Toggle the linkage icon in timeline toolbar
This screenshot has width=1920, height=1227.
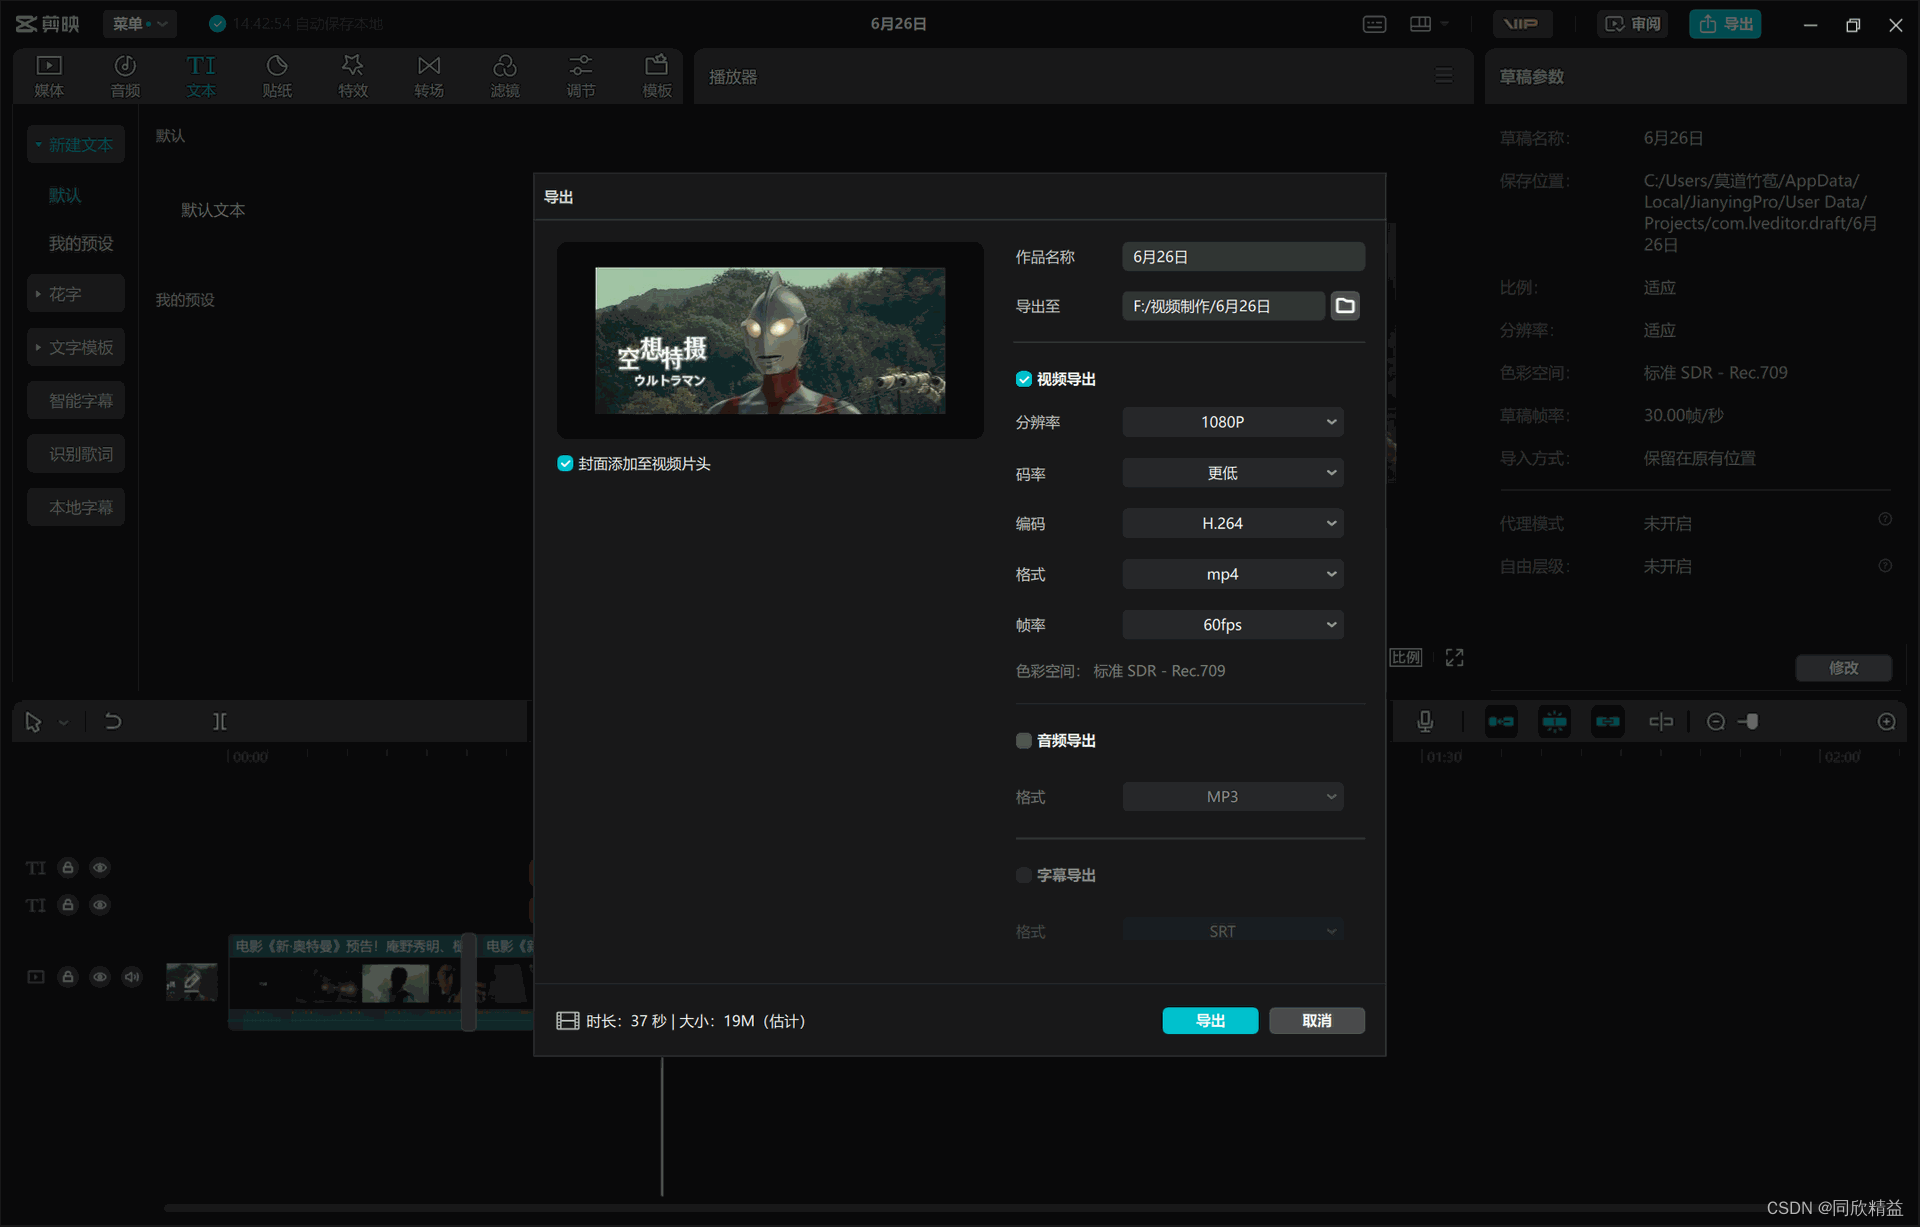pyautogui.click(x=1608, y=721)
